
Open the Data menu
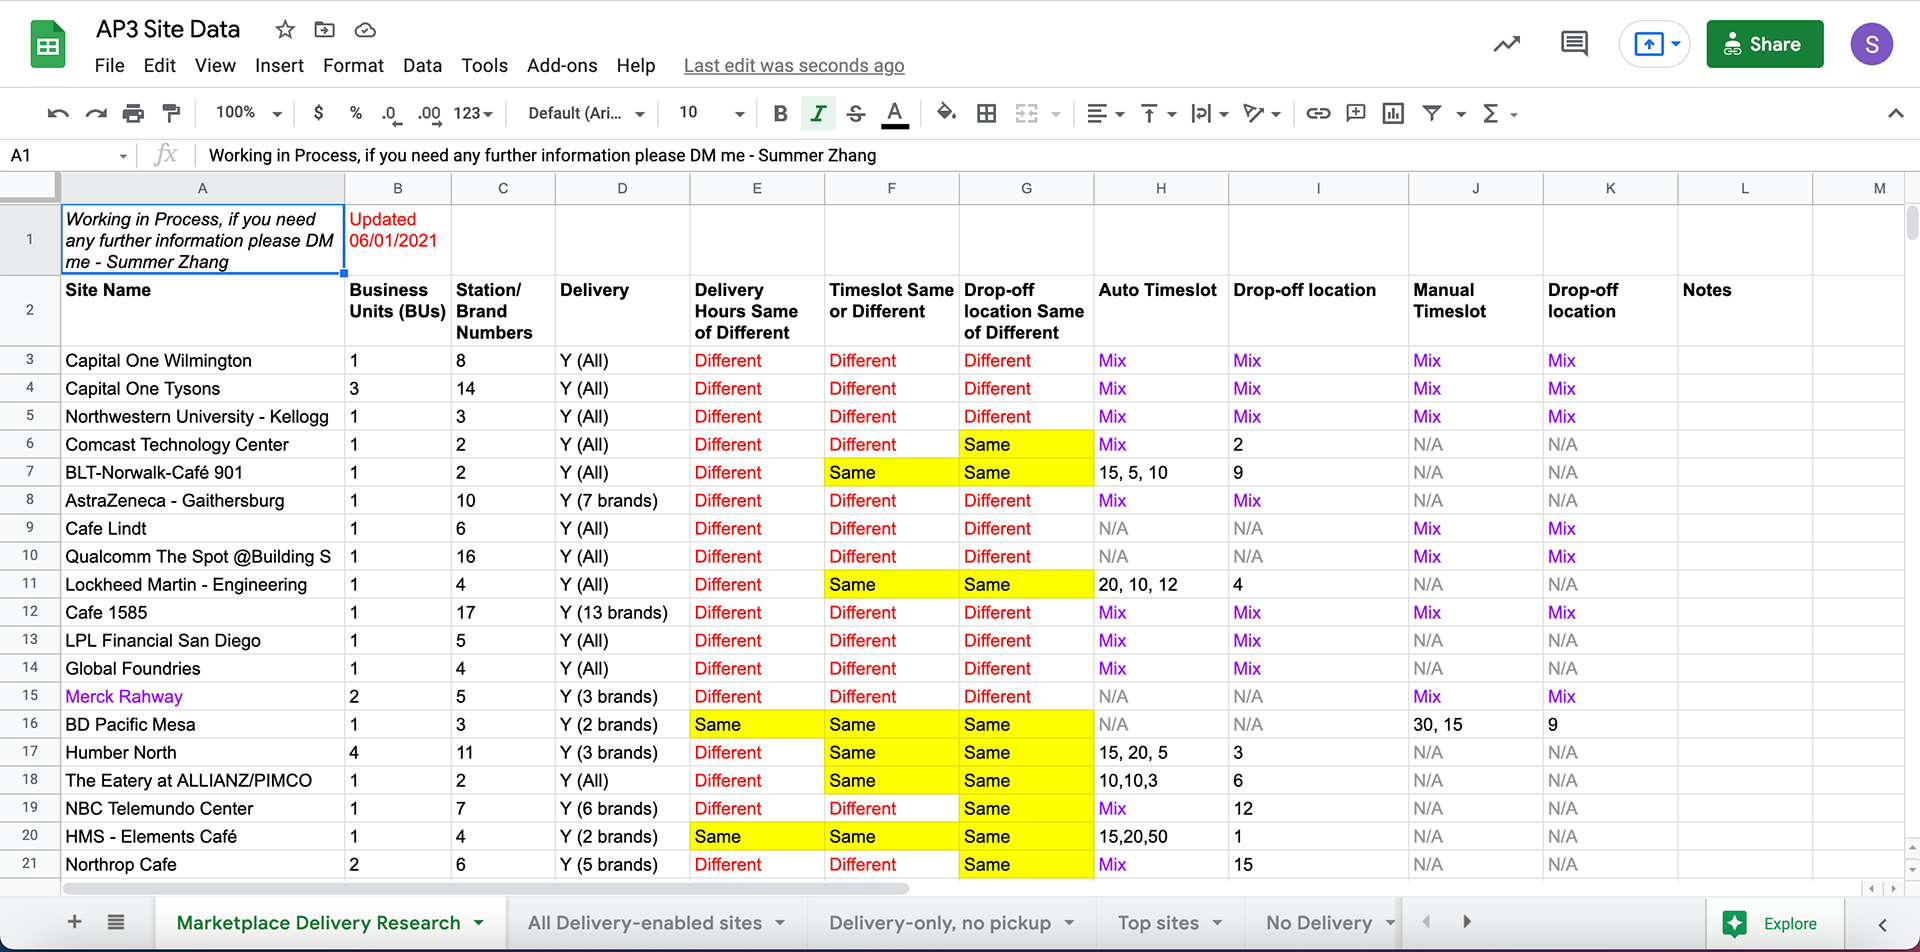(422, 66)
